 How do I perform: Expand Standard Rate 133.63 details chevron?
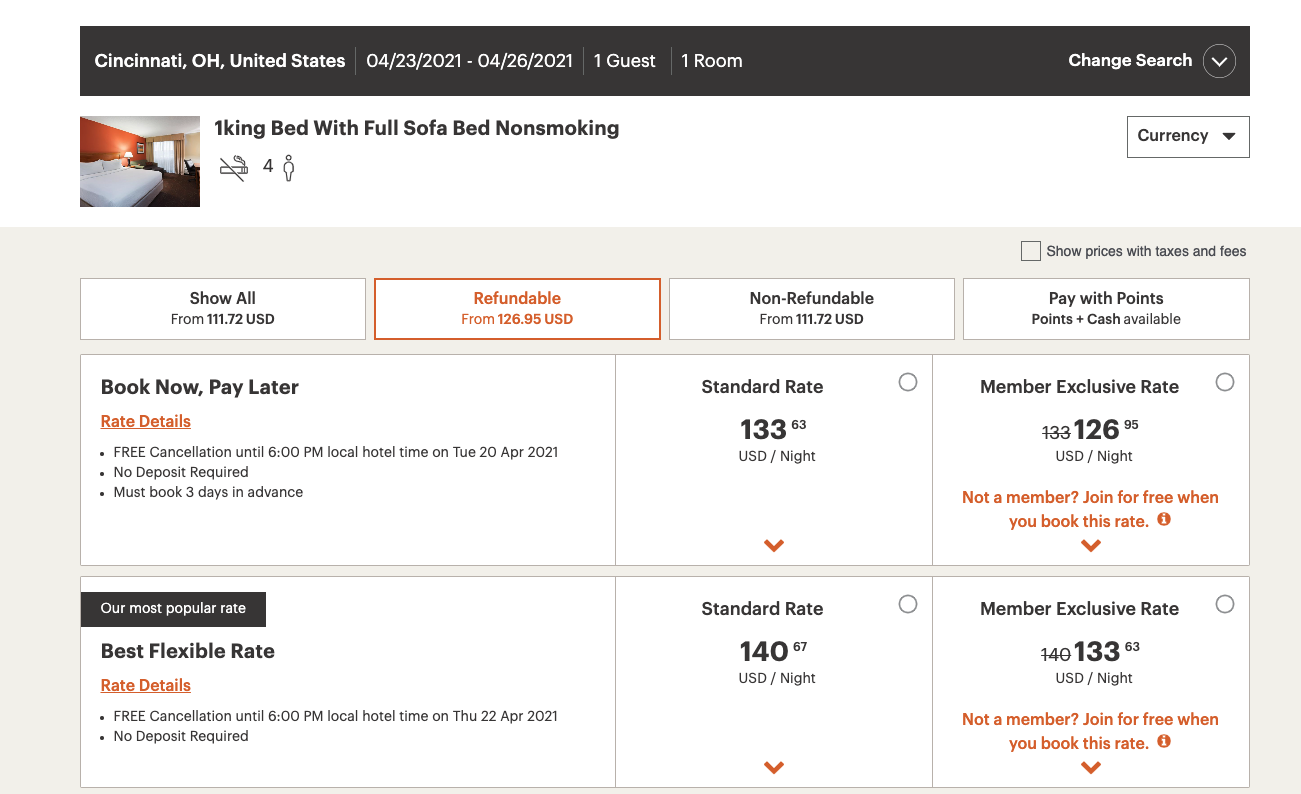point(774,546)
